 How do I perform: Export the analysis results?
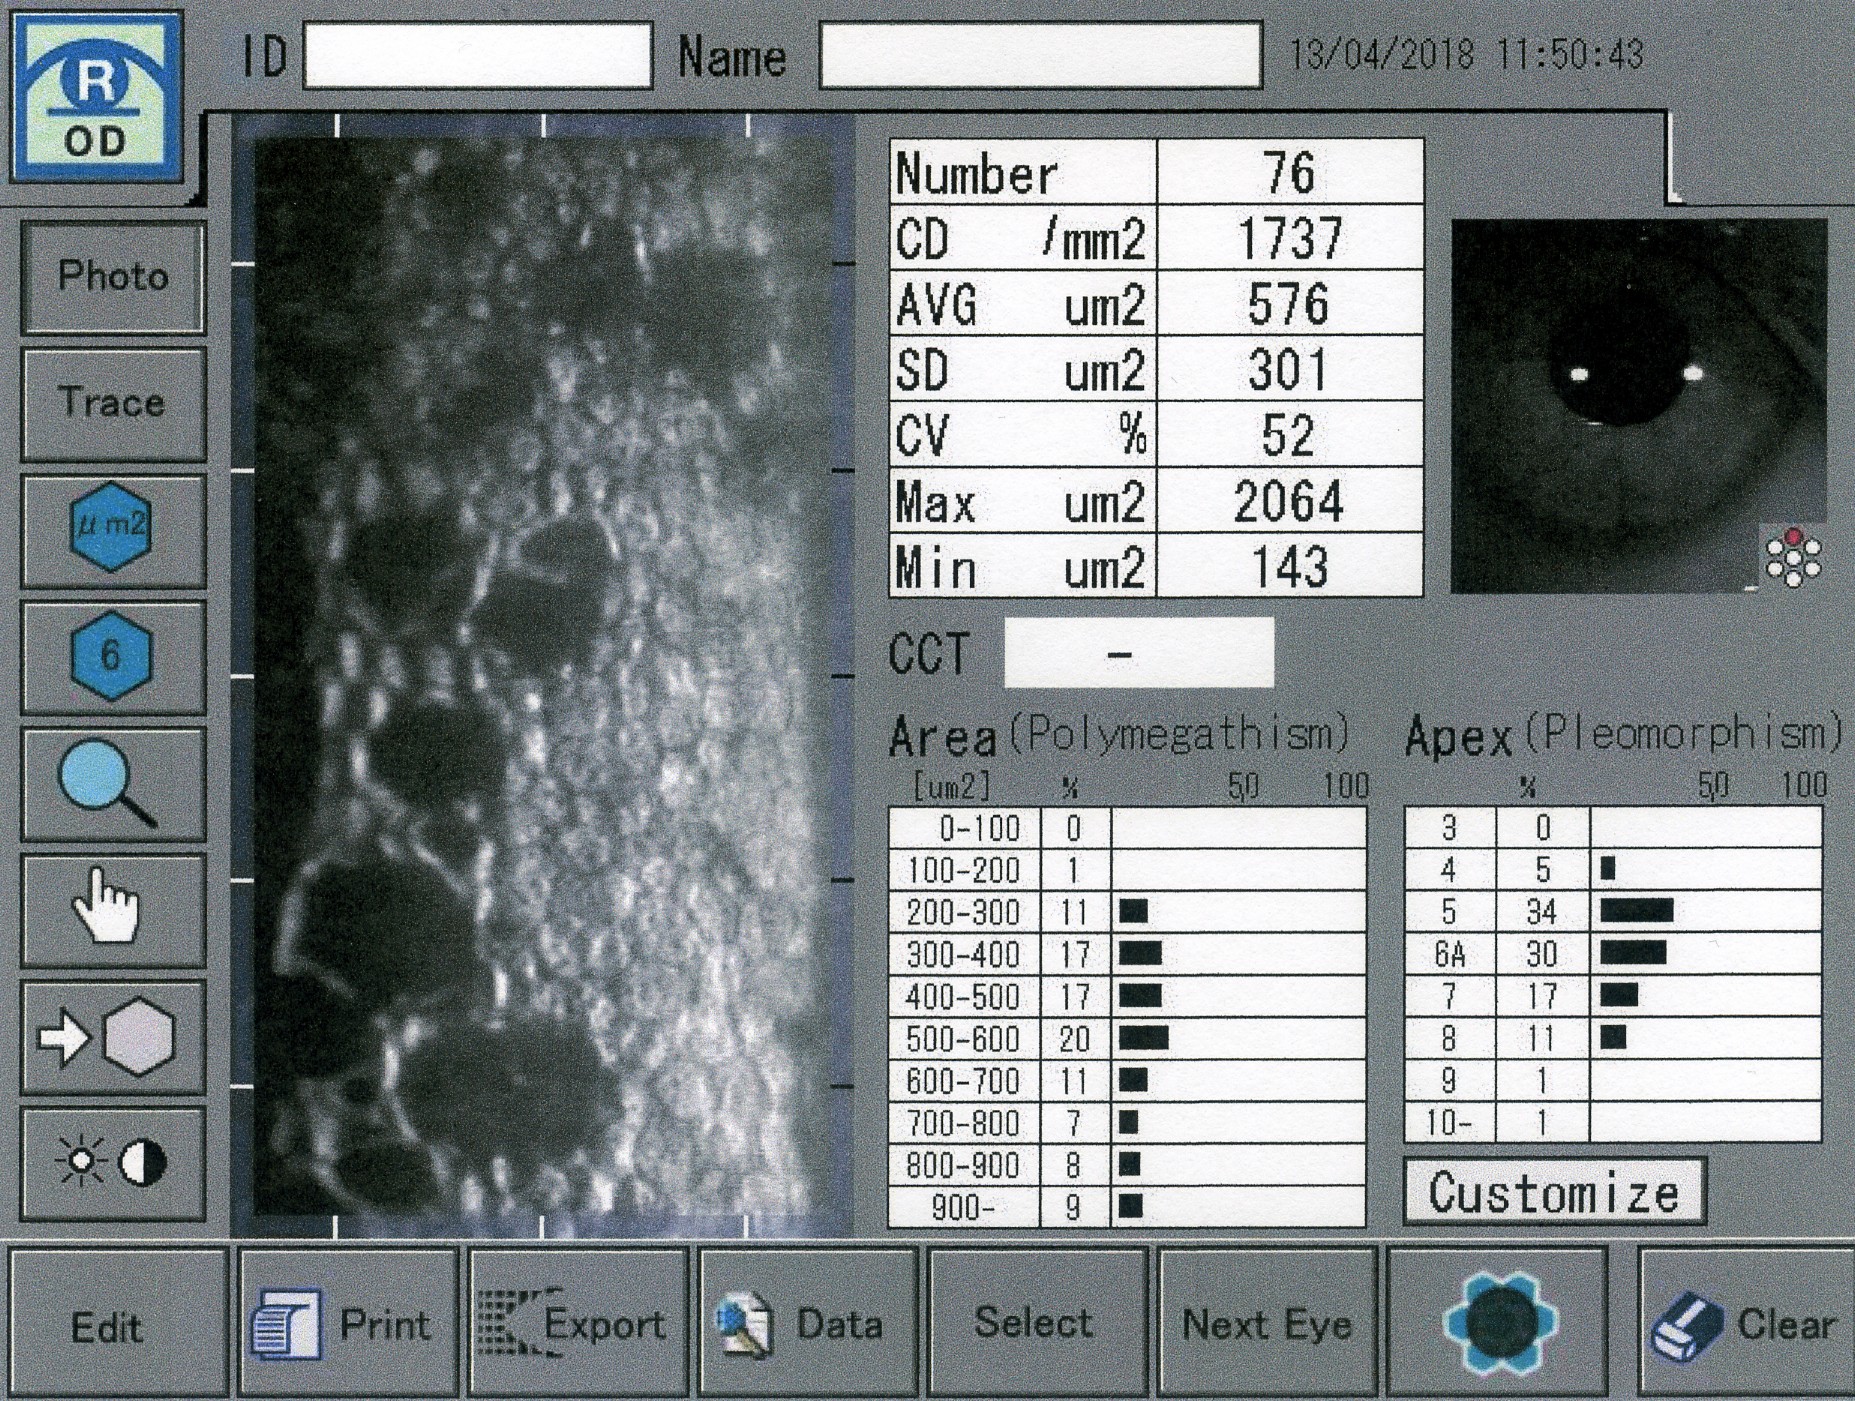577,1323
